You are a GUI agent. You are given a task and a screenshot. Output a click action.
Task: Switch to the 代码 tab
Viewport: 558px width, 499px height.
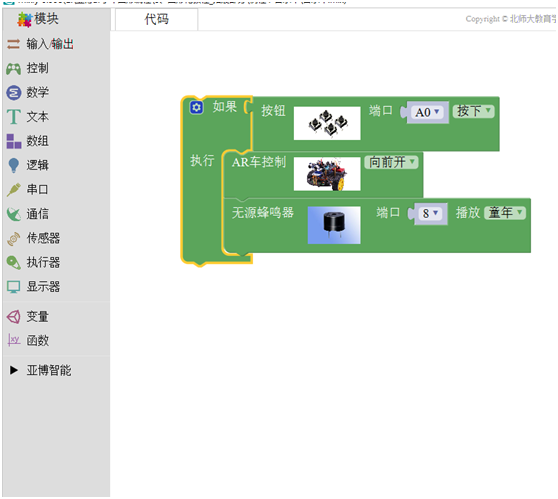point(157,19)
